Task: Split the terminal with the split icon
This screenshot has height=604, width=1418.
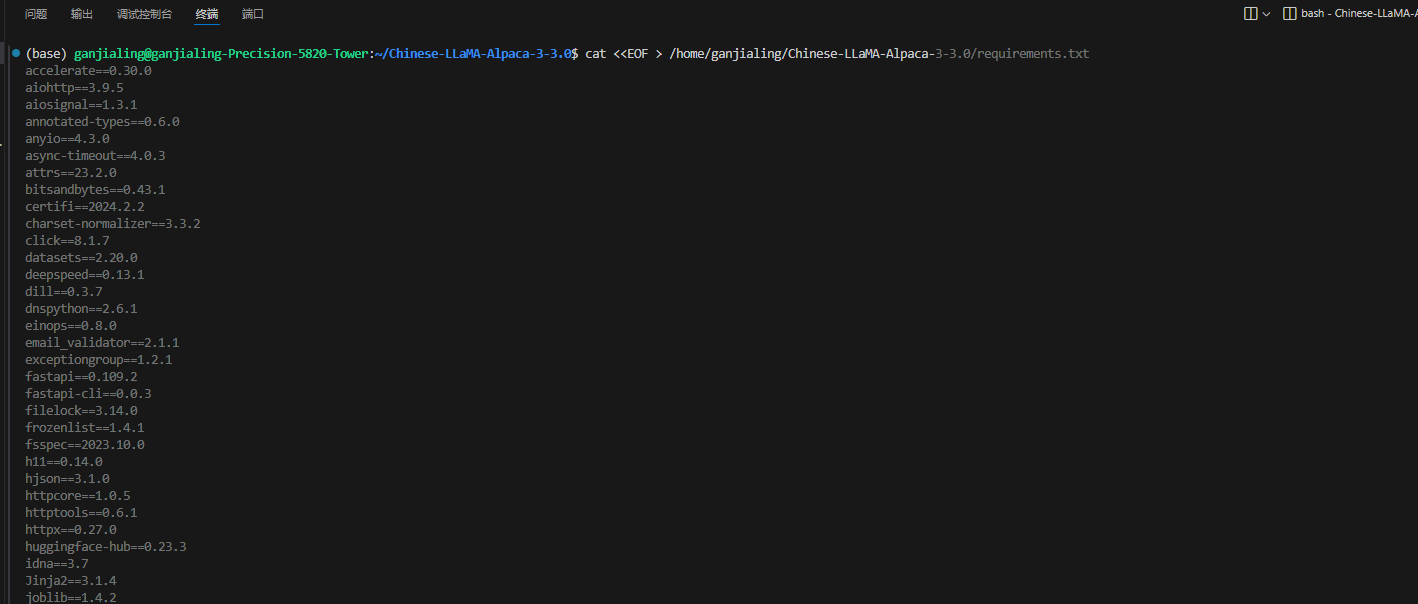Action: point(1250,14)
